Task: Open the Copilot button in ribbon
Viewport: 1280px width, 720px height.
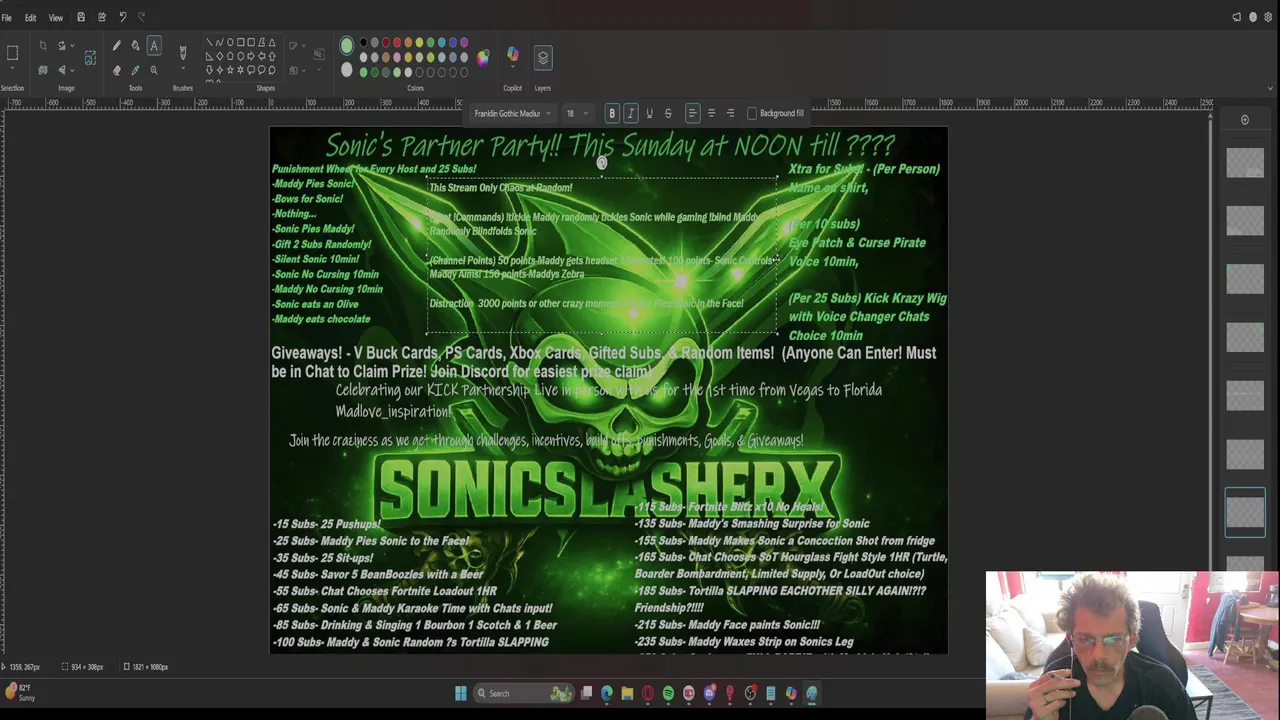Action: click(513, 53)
